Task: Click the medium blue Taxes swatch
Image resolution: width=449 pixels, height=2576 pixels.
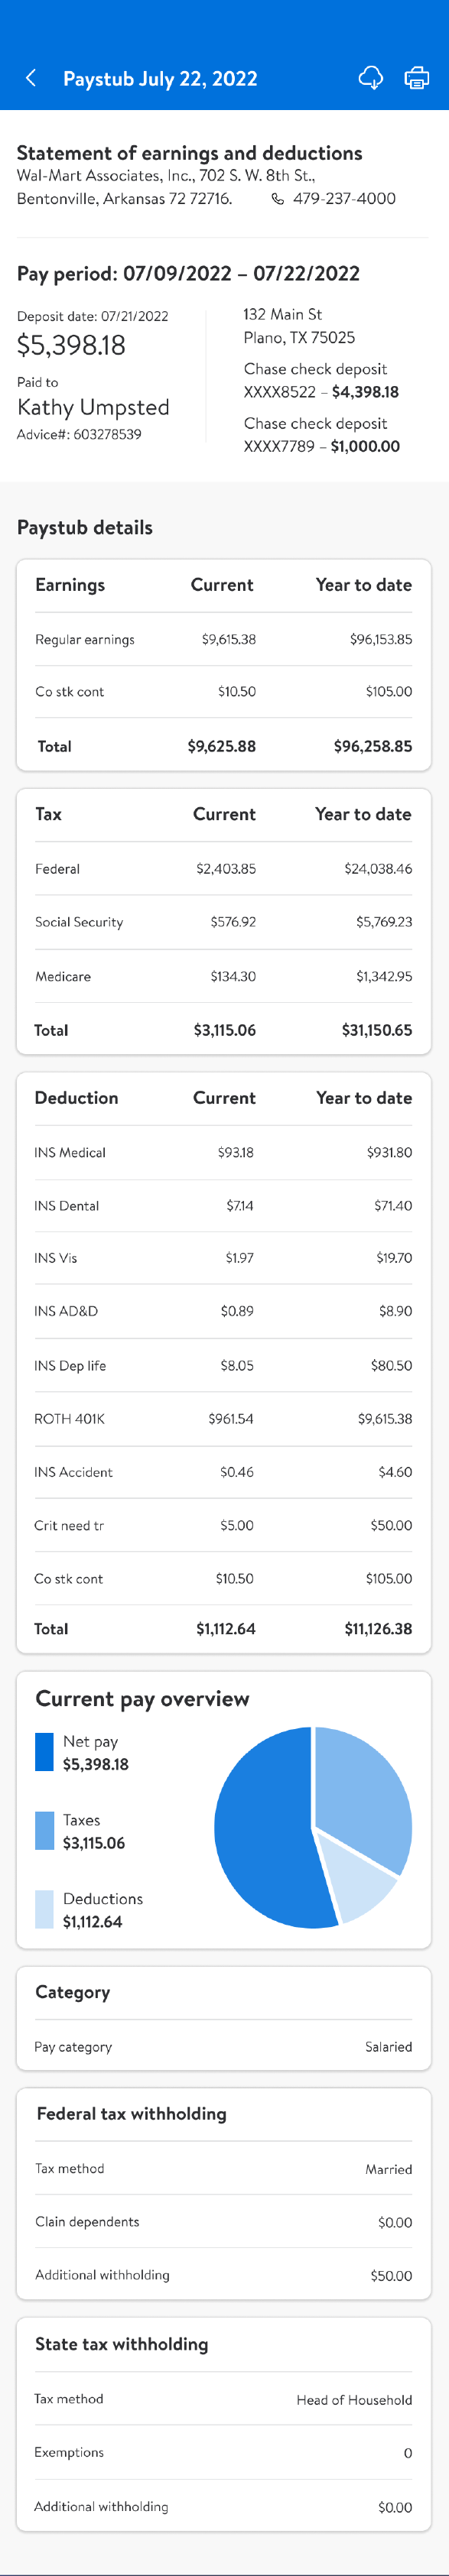Action: 44,1830
